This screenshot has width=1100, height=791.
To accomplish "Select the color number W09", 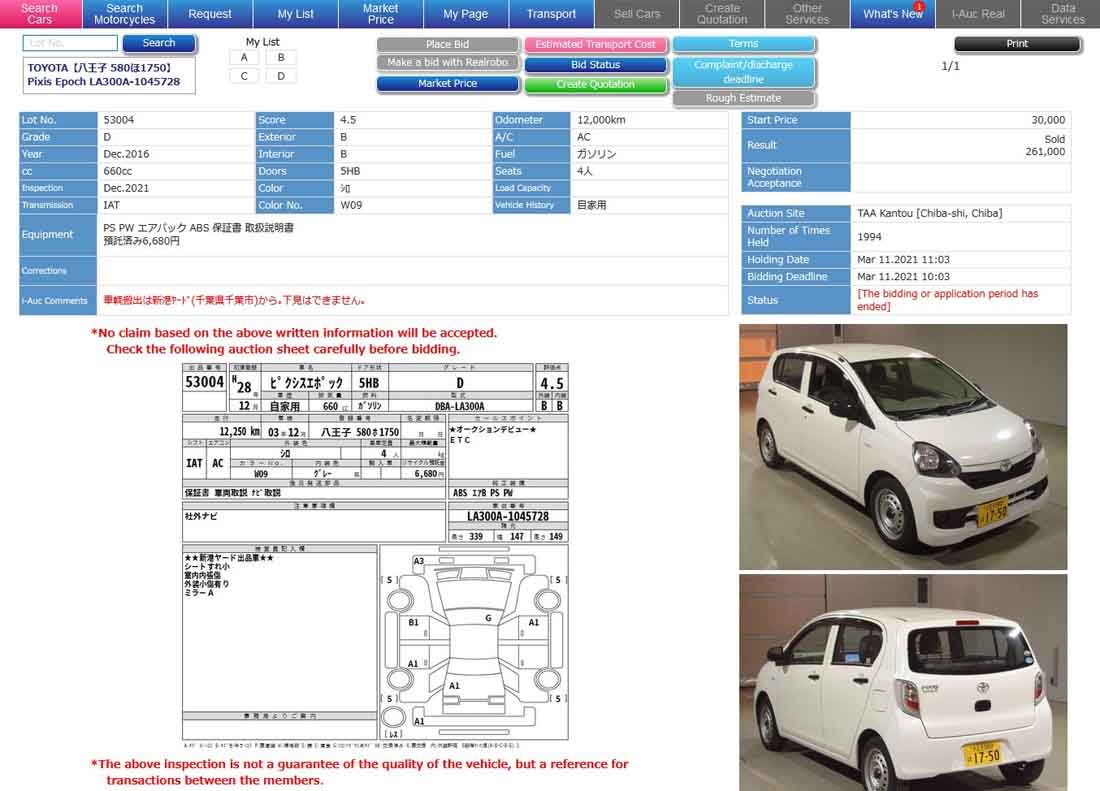I will click(351, 205).
